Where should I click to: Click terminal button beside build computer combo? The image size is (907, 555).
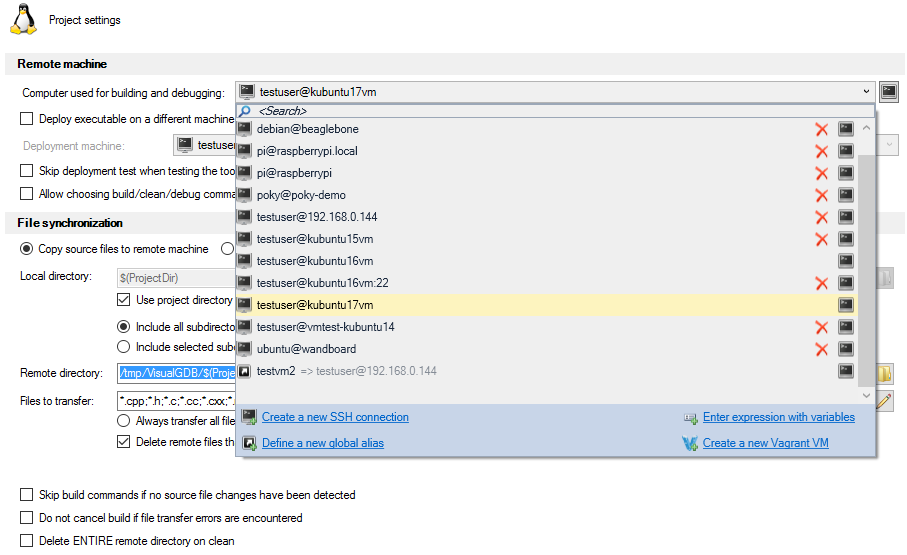pyautogui.click(x=888, y=91)
